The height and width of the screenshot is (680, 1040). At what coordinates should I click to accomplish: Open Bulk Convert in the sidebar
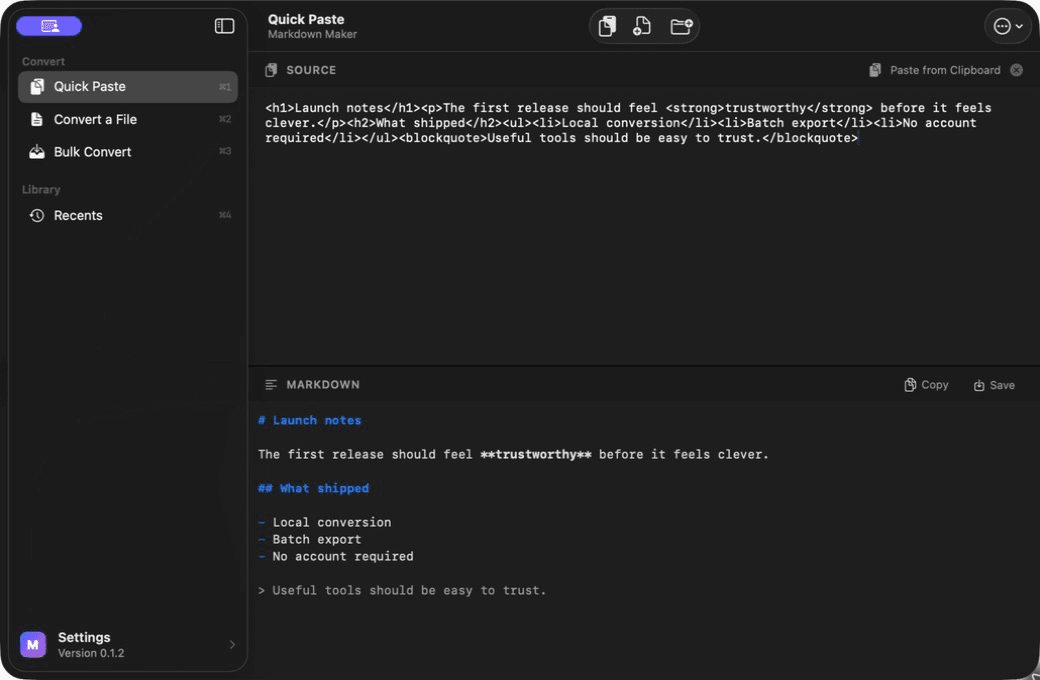(127, 152)
